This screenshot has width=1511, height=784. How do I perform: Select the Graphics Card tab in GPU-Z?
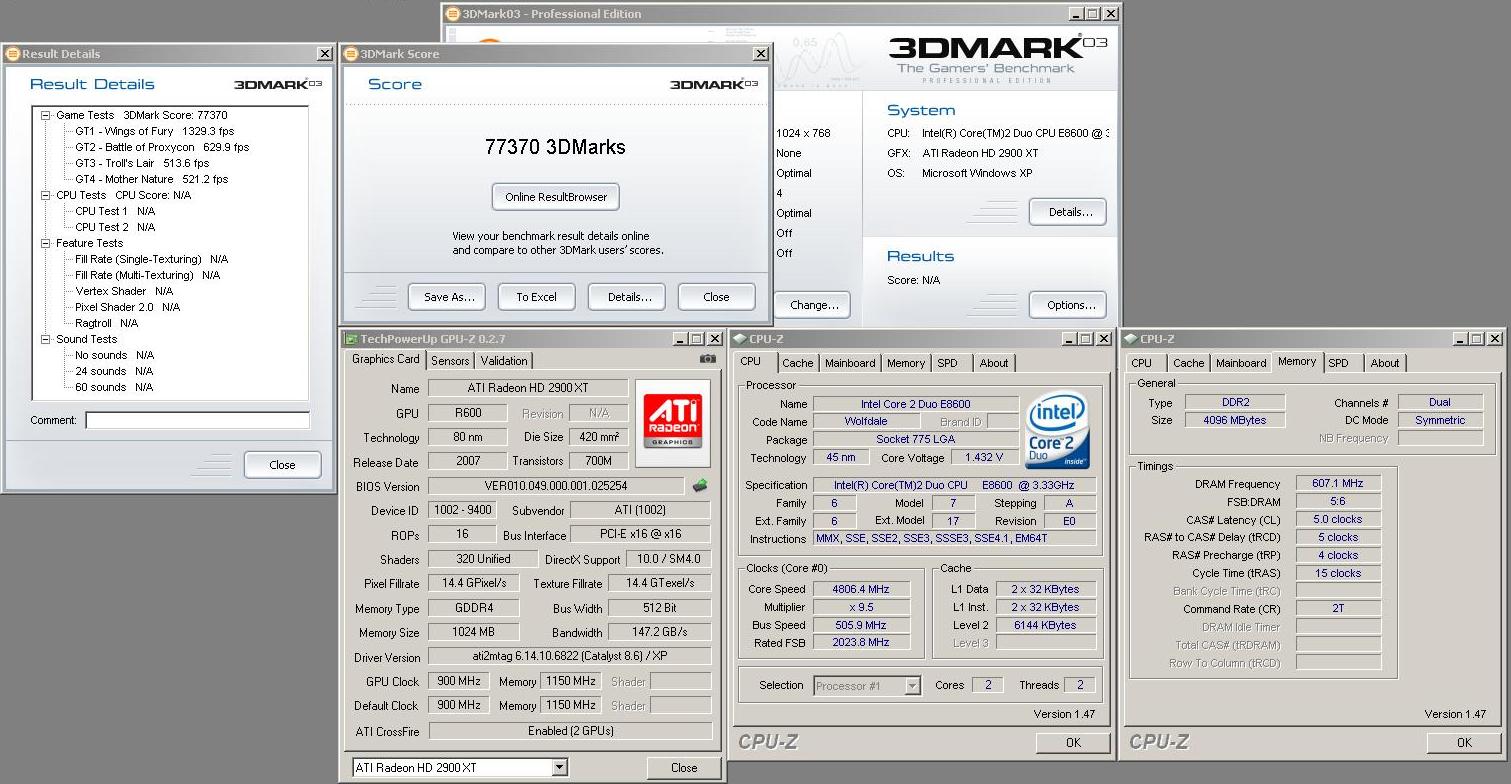(x=386, y=359)
